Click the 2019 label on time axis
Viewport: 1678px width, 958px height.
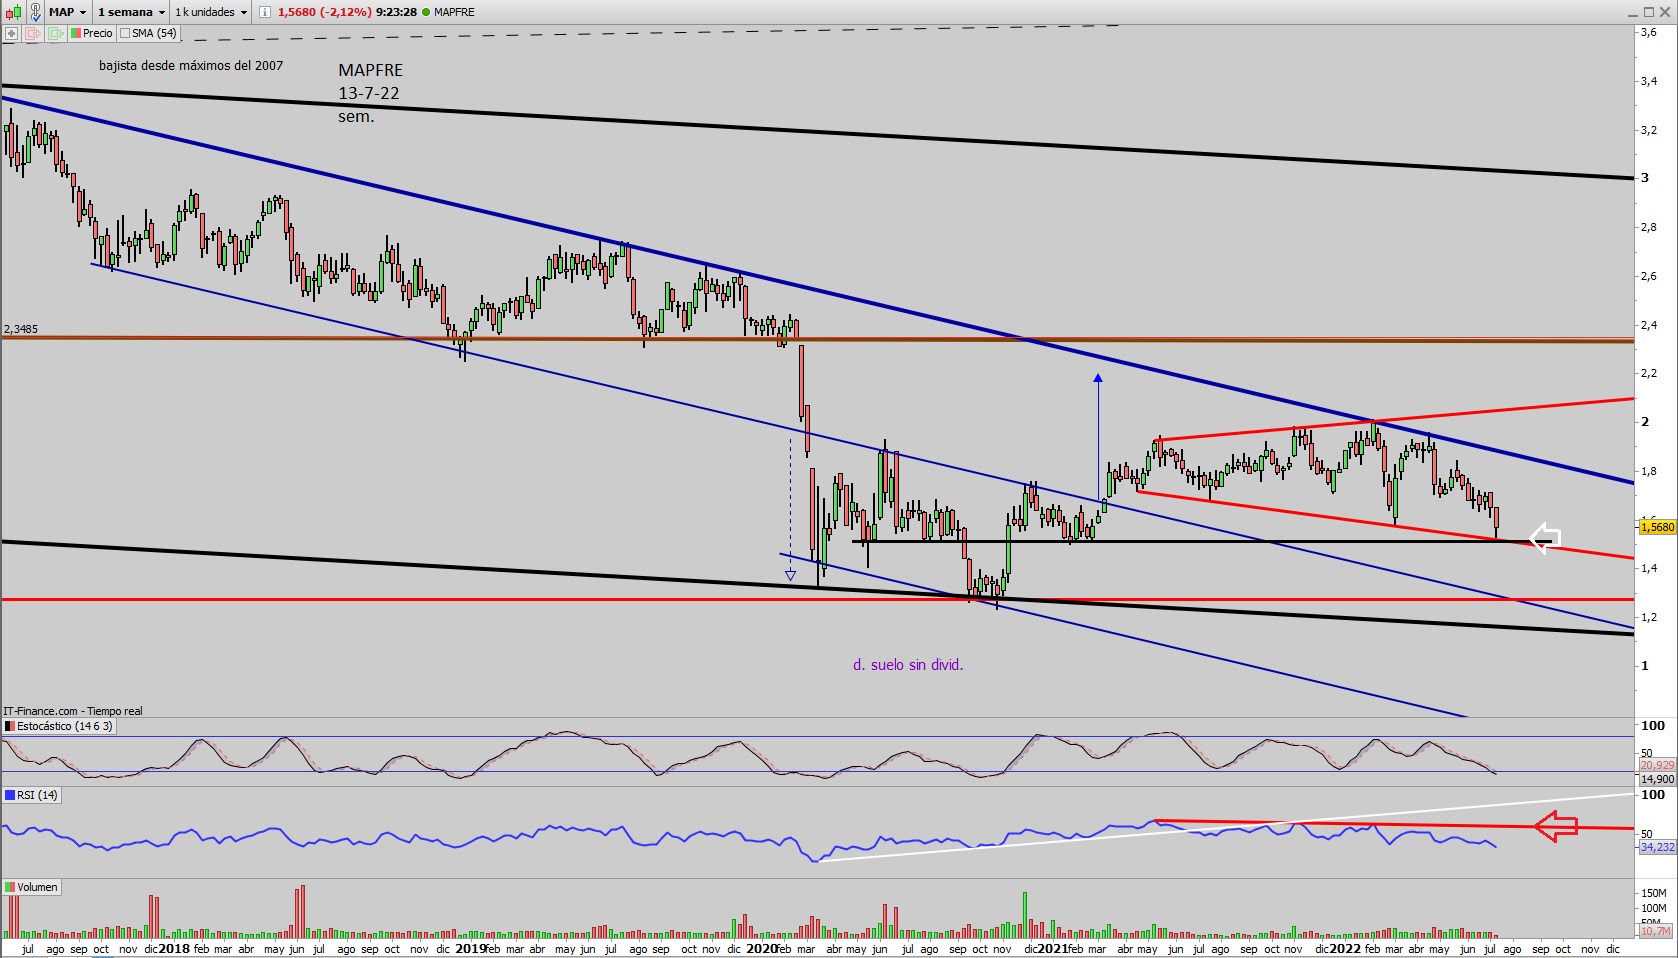coord(470,949)
